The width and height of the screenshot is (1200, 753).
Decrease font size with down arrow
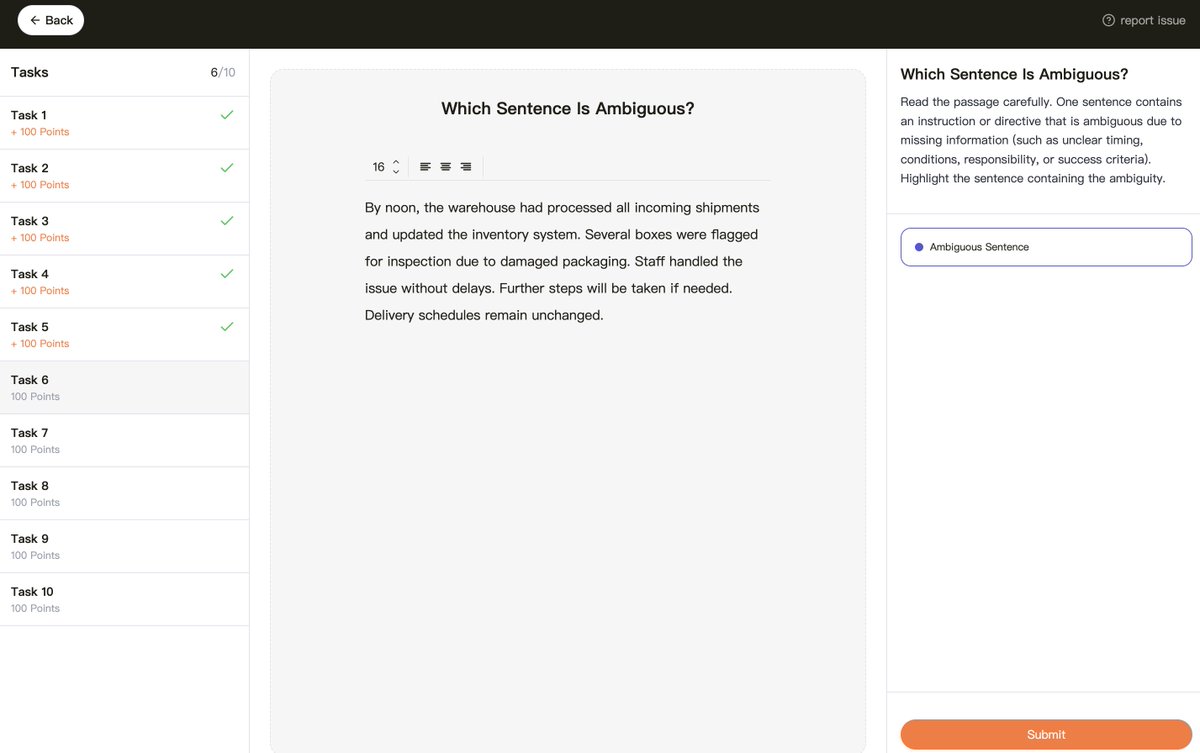(396, 172)
